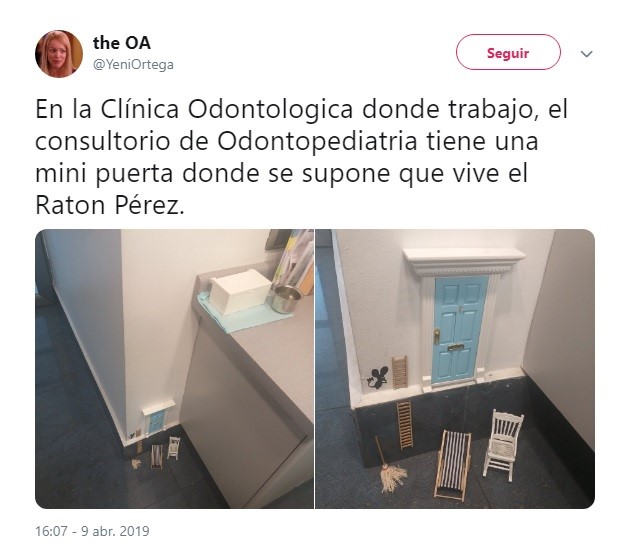Click the small ladder beside the blue door

tap(400, 372)
